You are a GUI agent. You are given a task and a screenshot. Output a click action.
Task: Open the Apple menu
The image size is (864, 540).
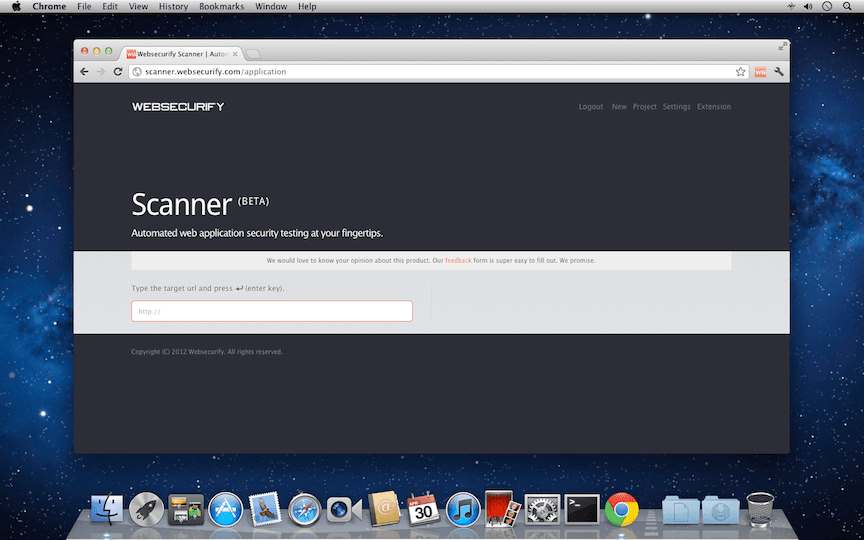pos(16,7)
